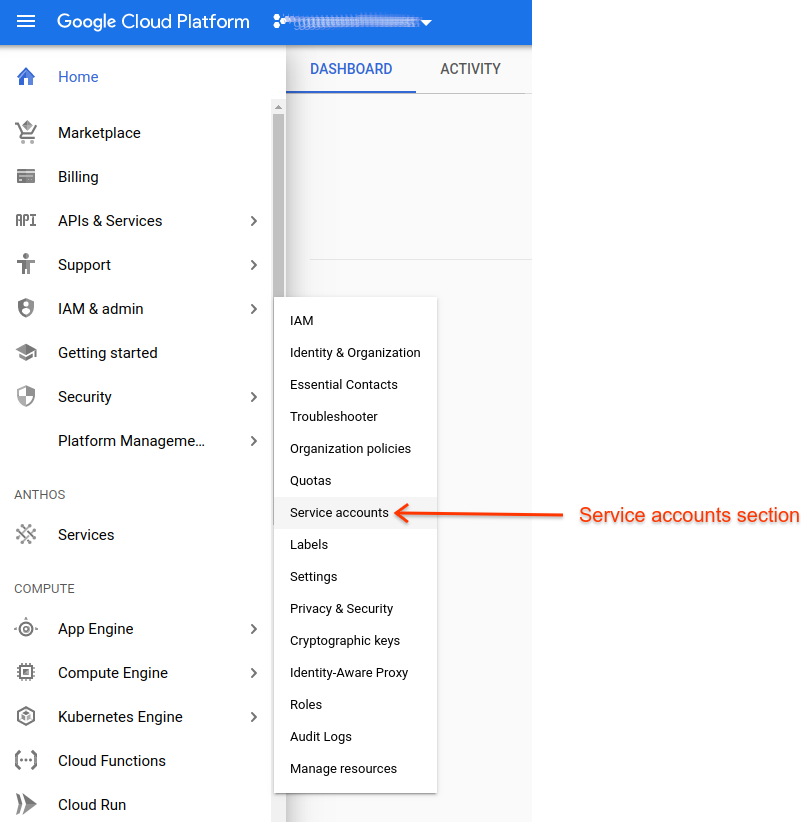
Task: Click the Kubernetes Engine hexagon icon
Action: [x=26, y=717]
